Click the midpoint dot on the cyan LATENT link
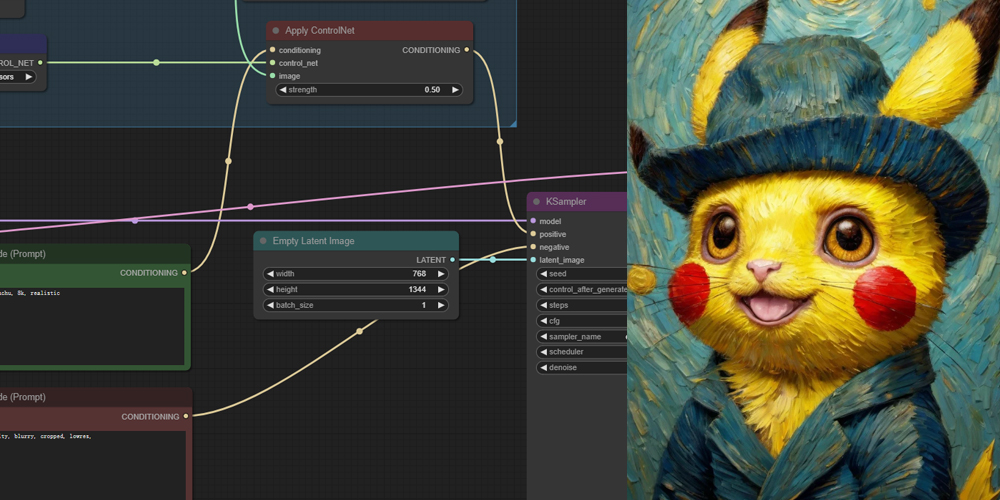Image resolution: width=1000 pixels, height=500 pixels. point(492,260)
